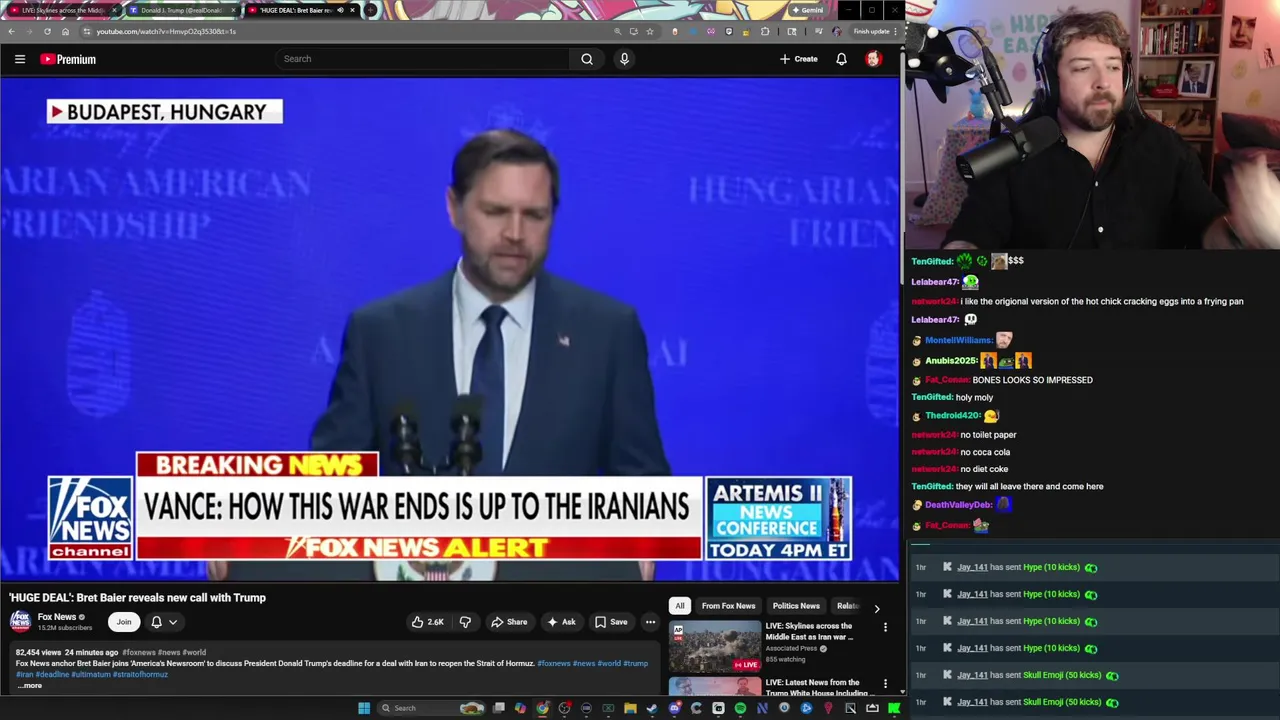Open YouTube notifications bell
Image resolution: width=1280 pixels, height=720 pixels.
841,59
